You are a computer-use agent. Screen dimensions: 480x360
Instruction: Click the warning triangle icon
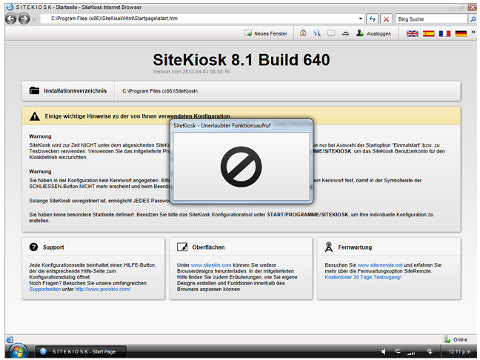coord(35,116)
